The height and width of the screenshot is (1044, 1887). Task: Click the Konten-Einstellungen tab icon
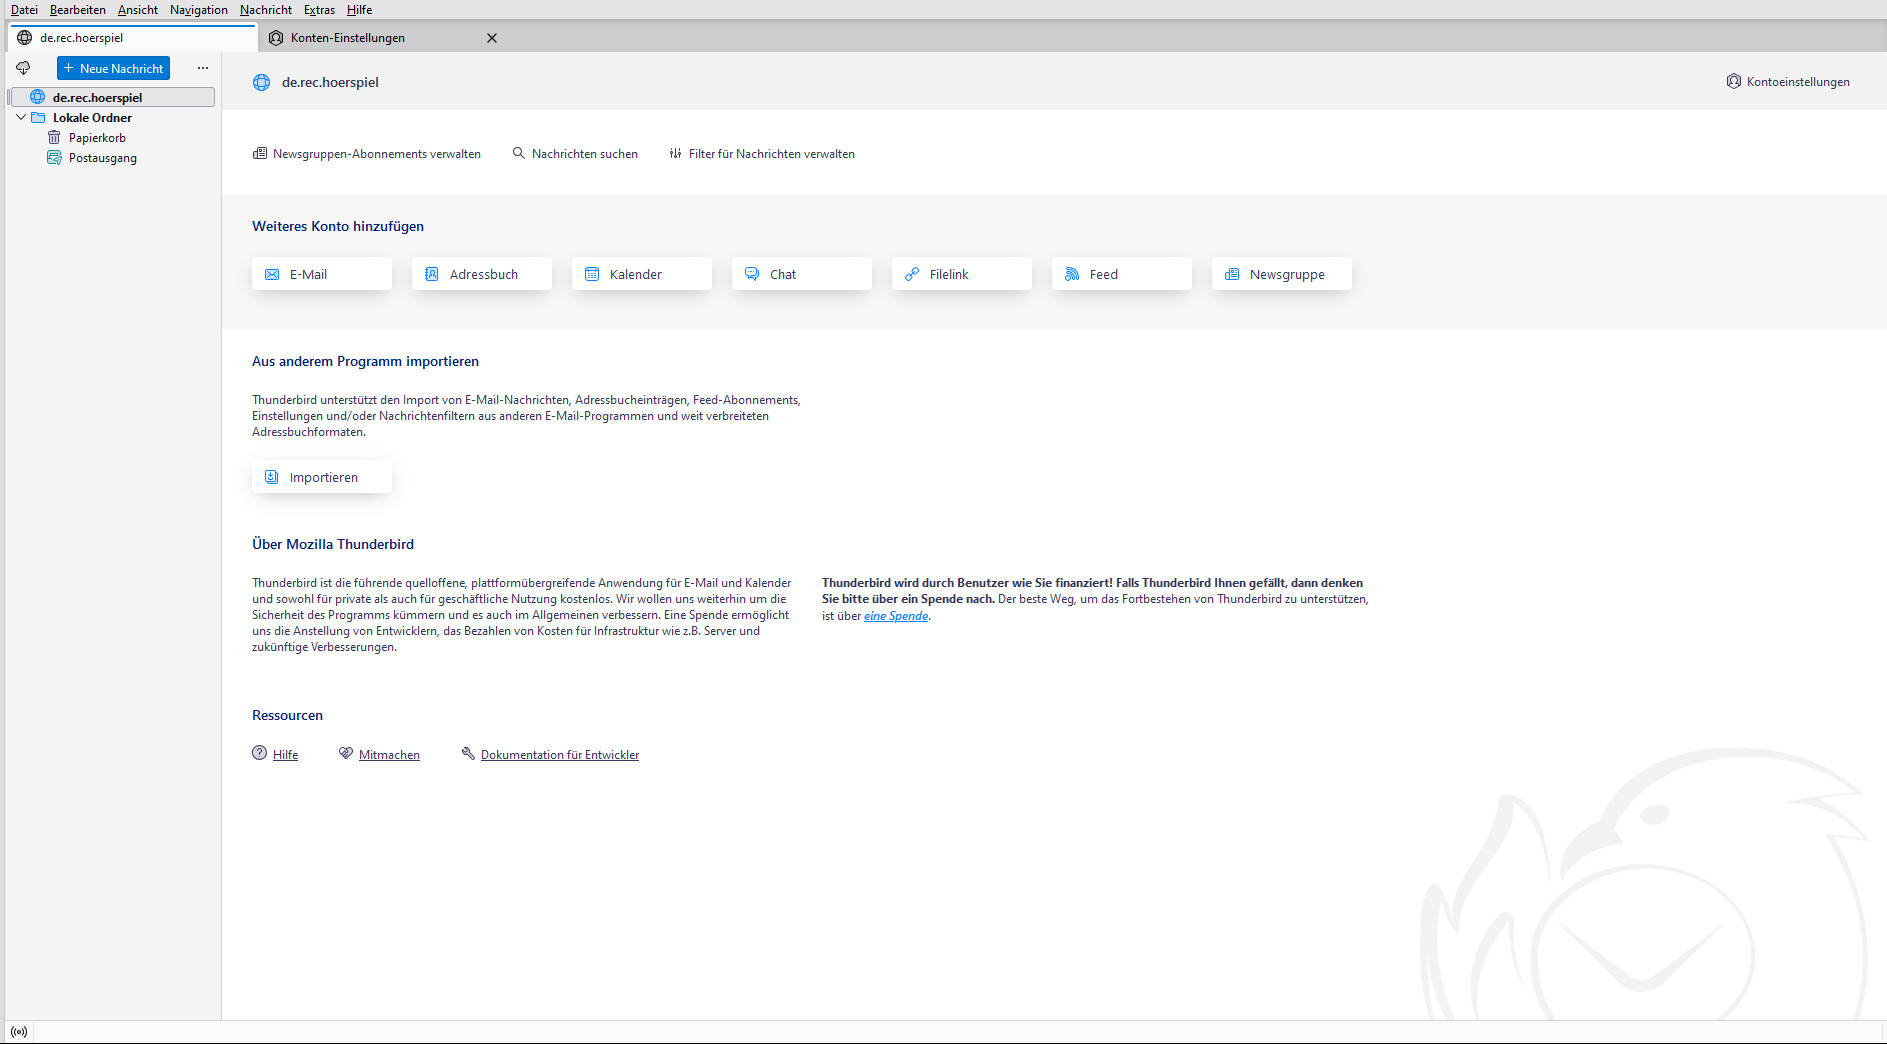point(276,38)
